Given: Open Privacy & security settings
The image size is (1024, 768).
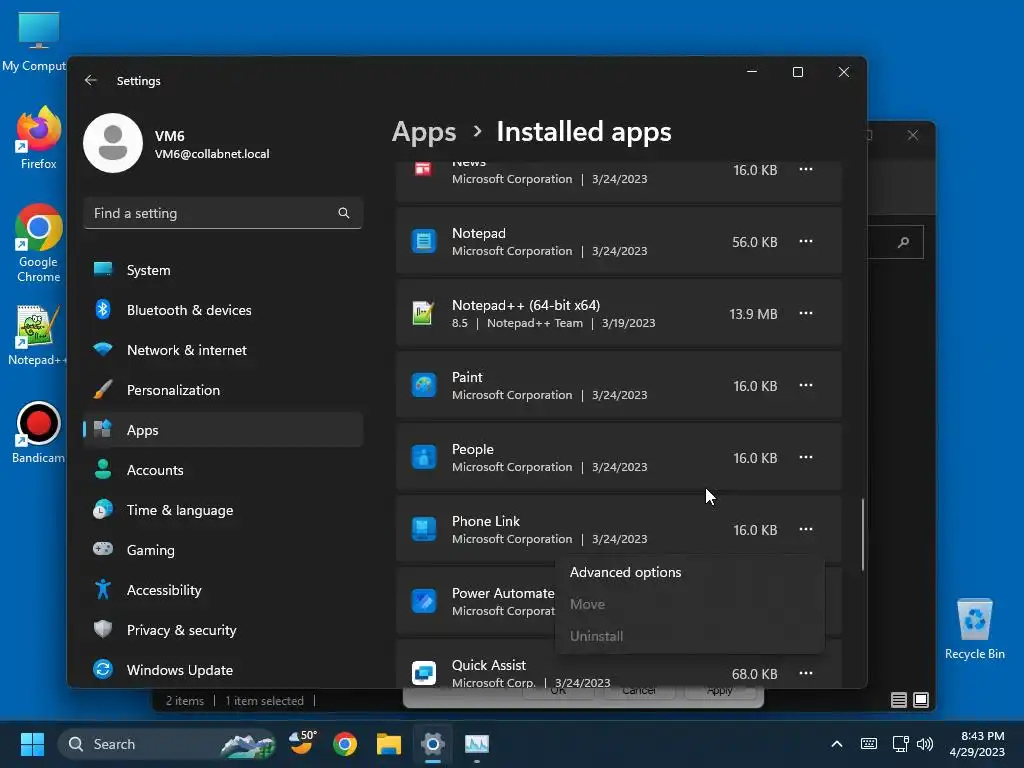Looking at the screenshot, I should [x=223, y=630].
